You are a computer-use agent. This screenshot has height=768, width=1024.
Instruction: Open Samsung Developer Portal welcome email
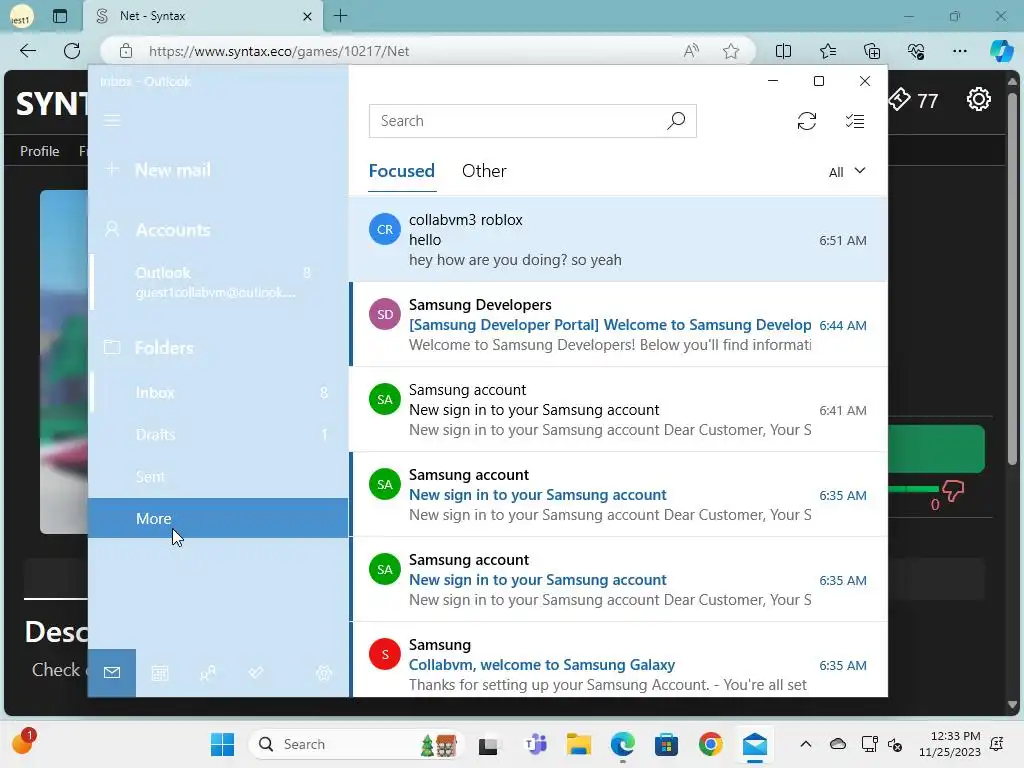pyautogui.click(x=618, y=325)
